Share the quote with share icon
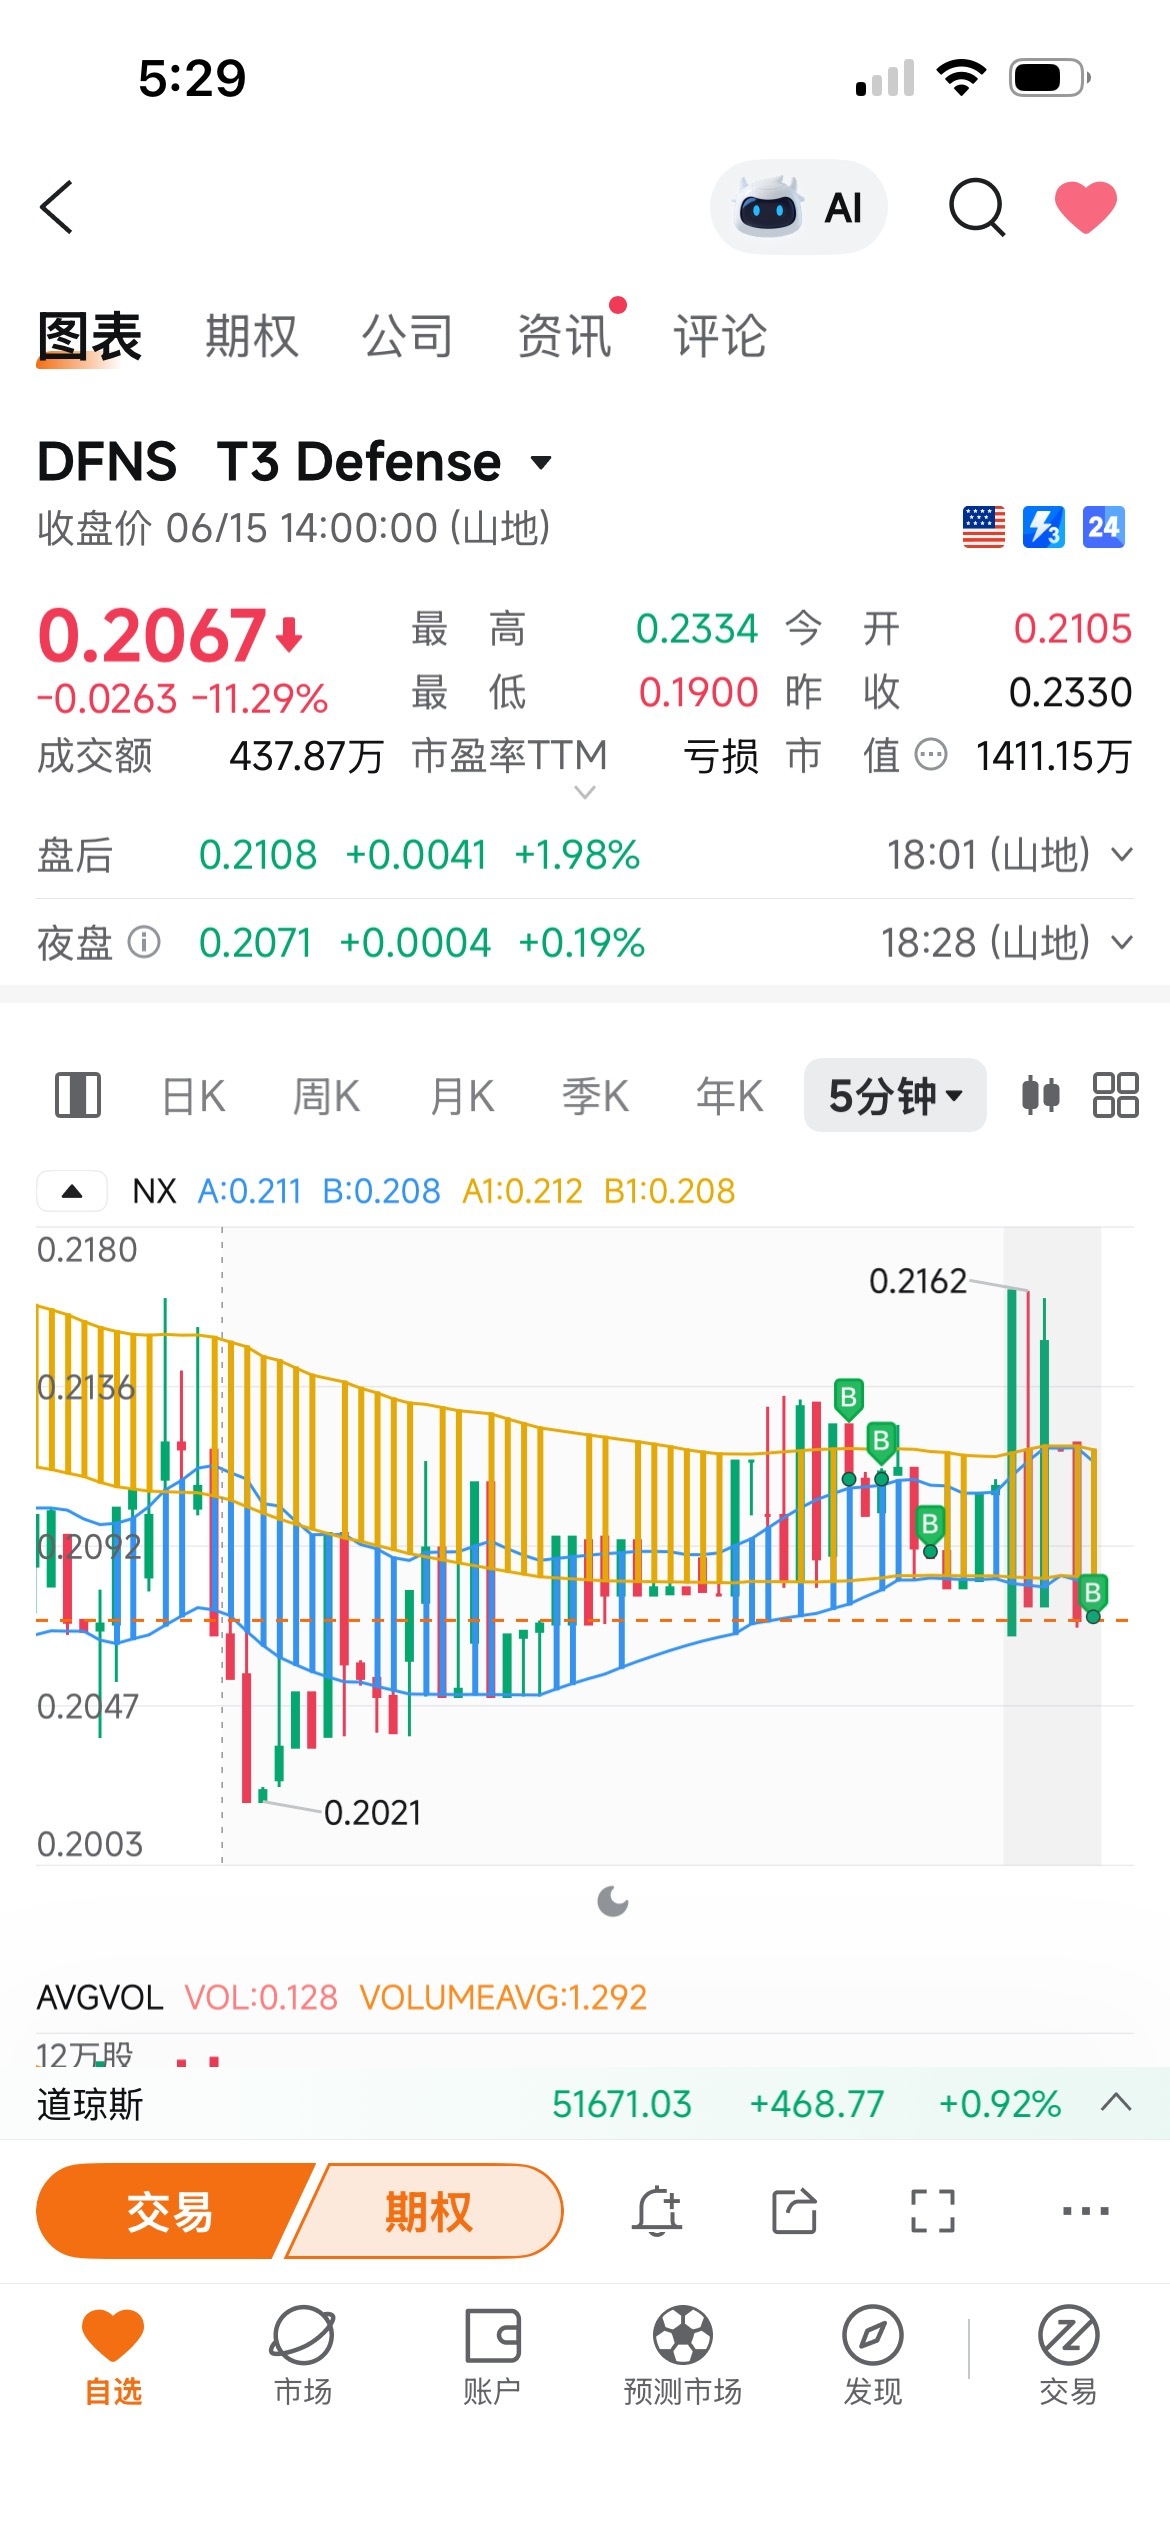The height and width of the screenshot is (2532, 1170). point(795,2210)
